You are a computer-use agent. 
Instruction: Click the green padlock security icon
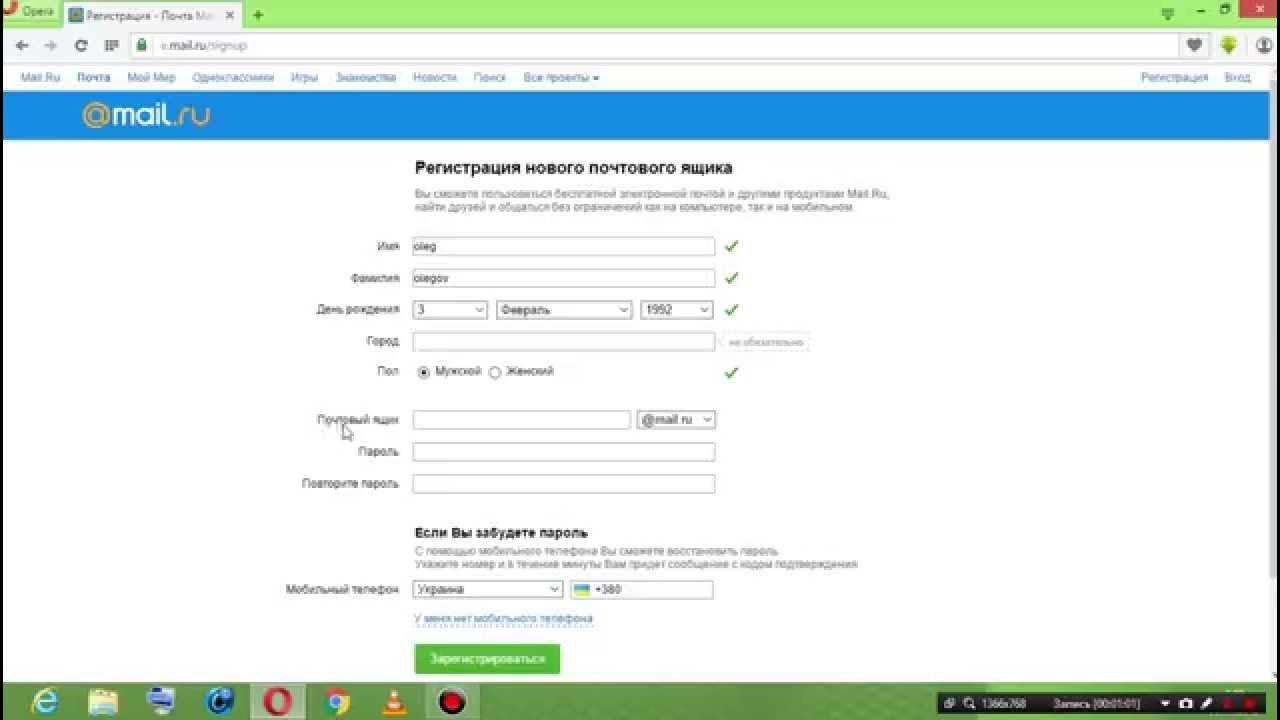coord(142,45)
